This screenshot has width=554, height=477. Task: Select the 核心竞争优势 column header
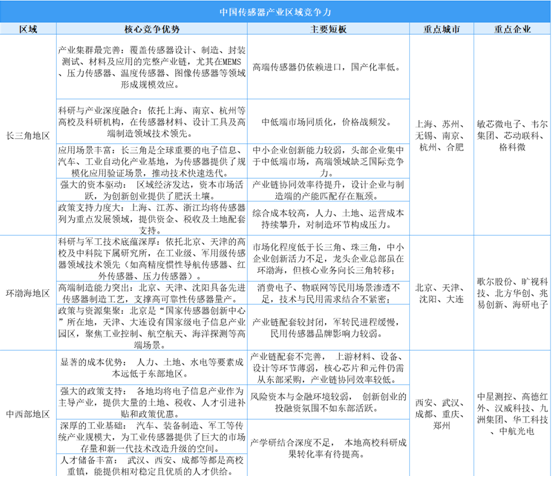point(152,29)
